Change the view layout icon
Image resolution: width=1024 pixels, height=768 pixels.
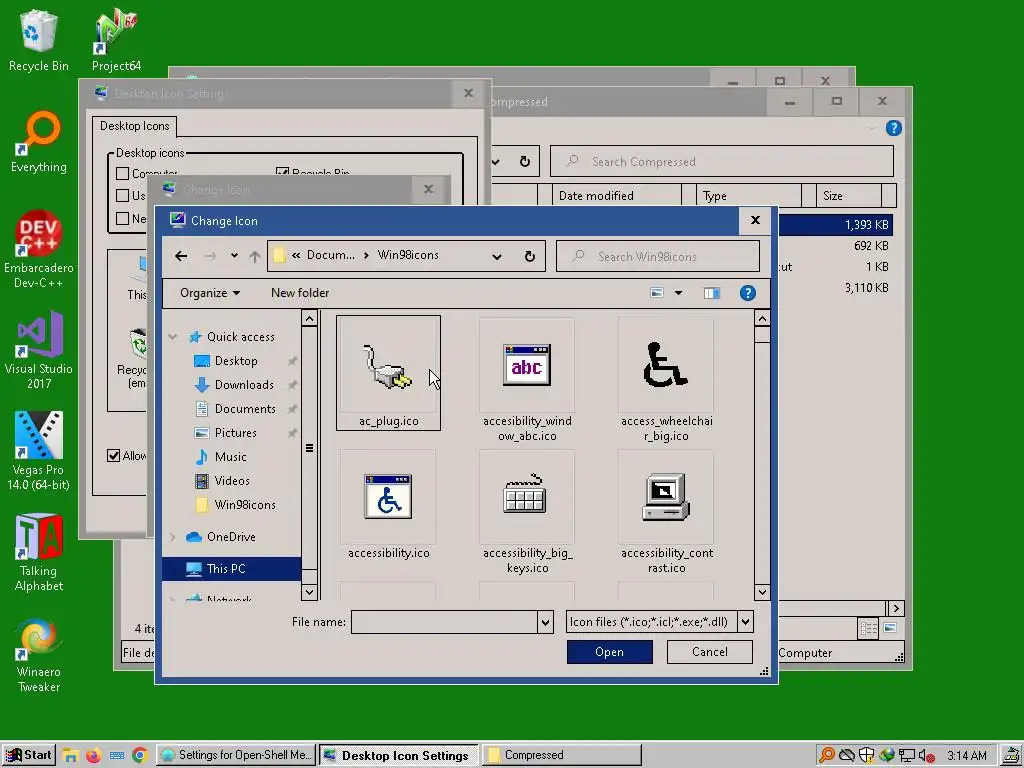click(657, 293)
